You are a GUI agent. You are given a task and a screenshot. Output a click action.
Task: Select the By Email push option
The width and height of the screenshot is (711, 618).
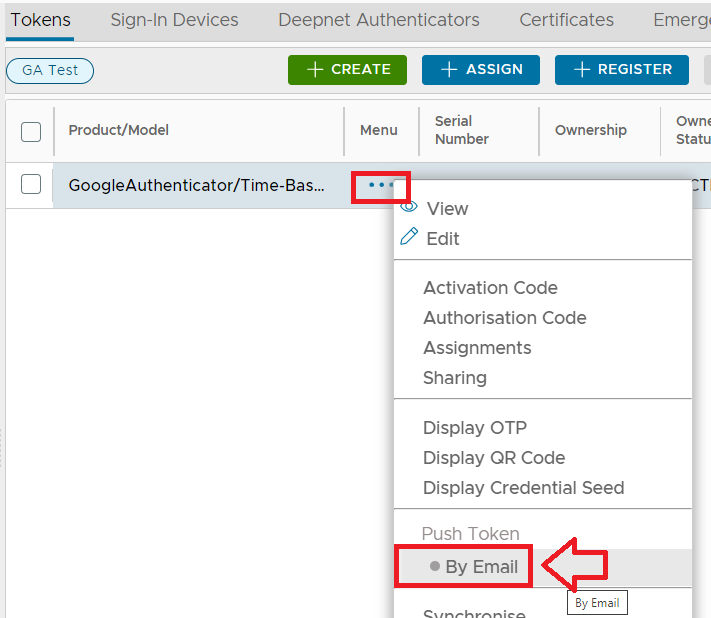pyautogui.click(x=481, y=567)
